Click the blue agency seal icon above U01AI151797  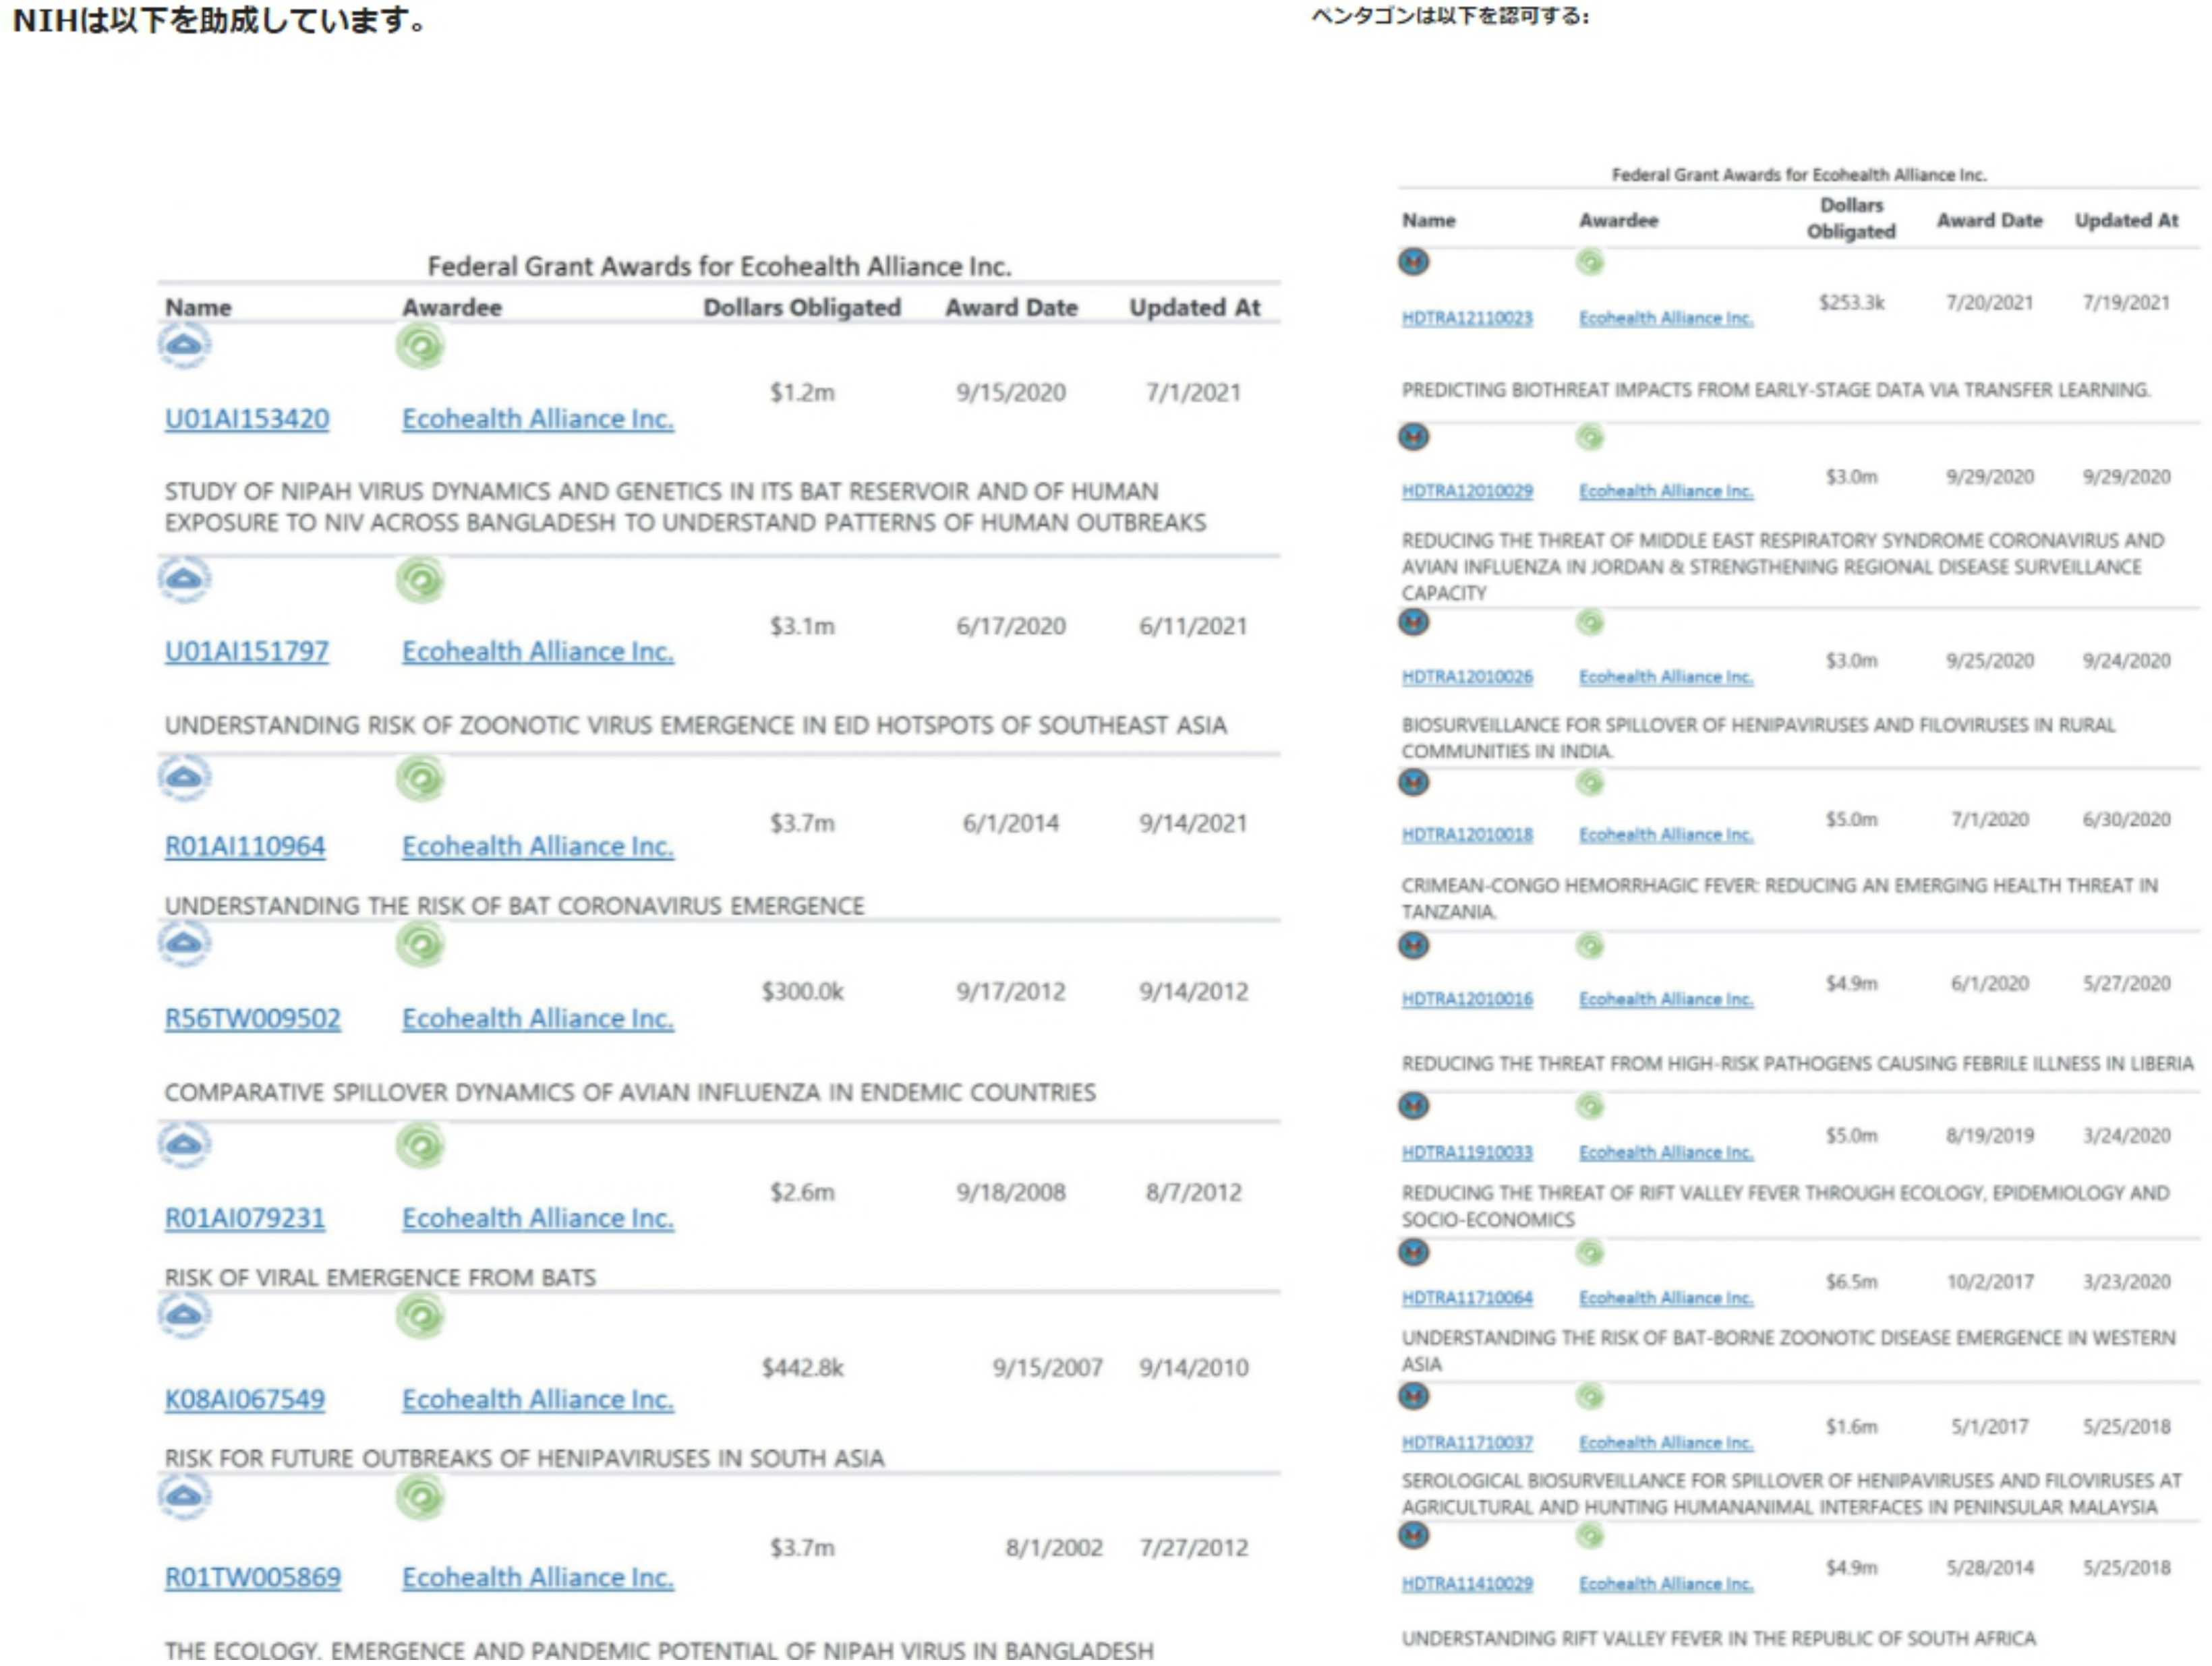coord(184,580)
